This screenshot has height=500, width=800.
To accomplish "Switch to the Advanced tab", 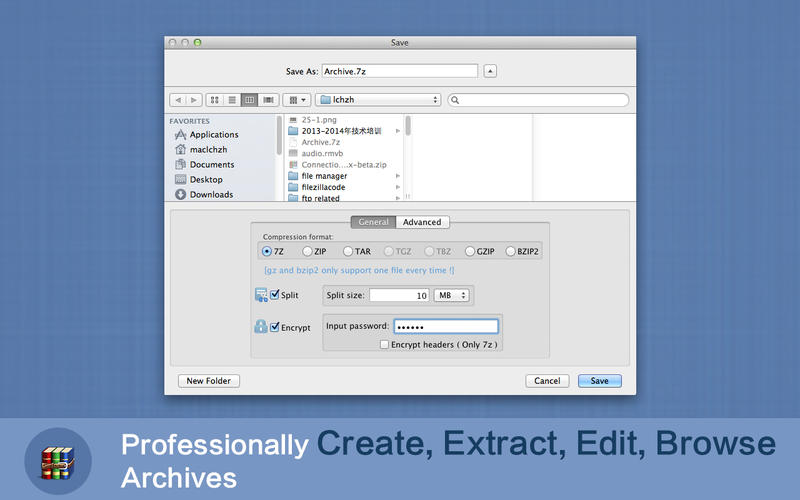I will [422, 222].
